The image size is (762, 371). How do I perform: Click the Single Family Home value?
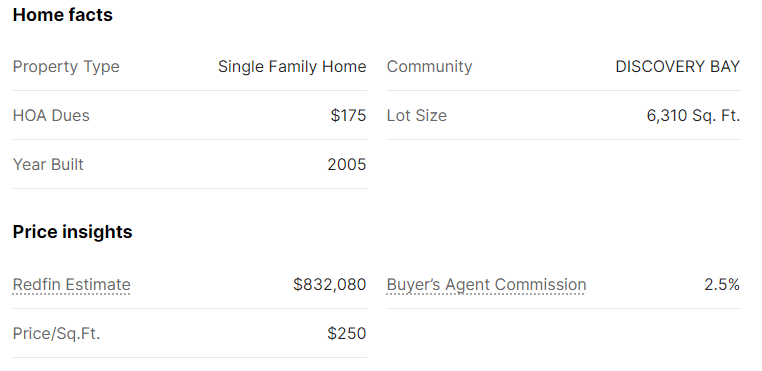pyautogui.click(x=292, y=67)
